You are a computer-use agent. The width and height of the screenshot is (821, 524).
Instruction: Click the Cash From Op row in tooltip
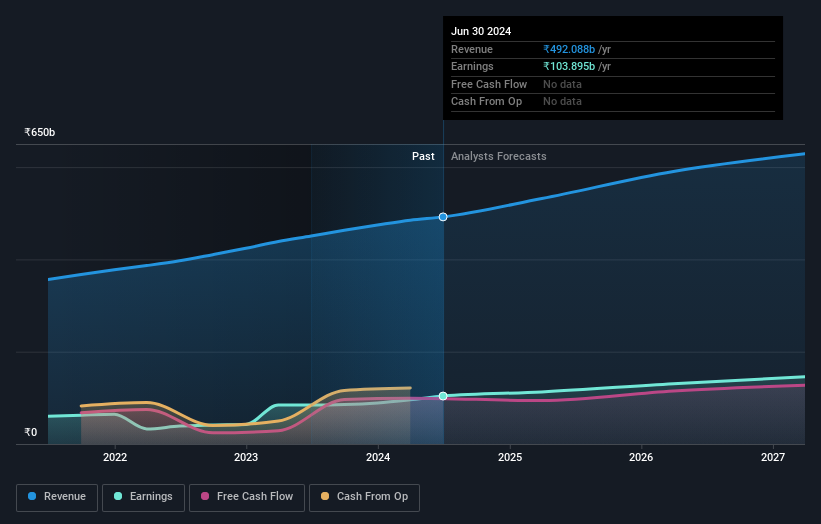613,102
